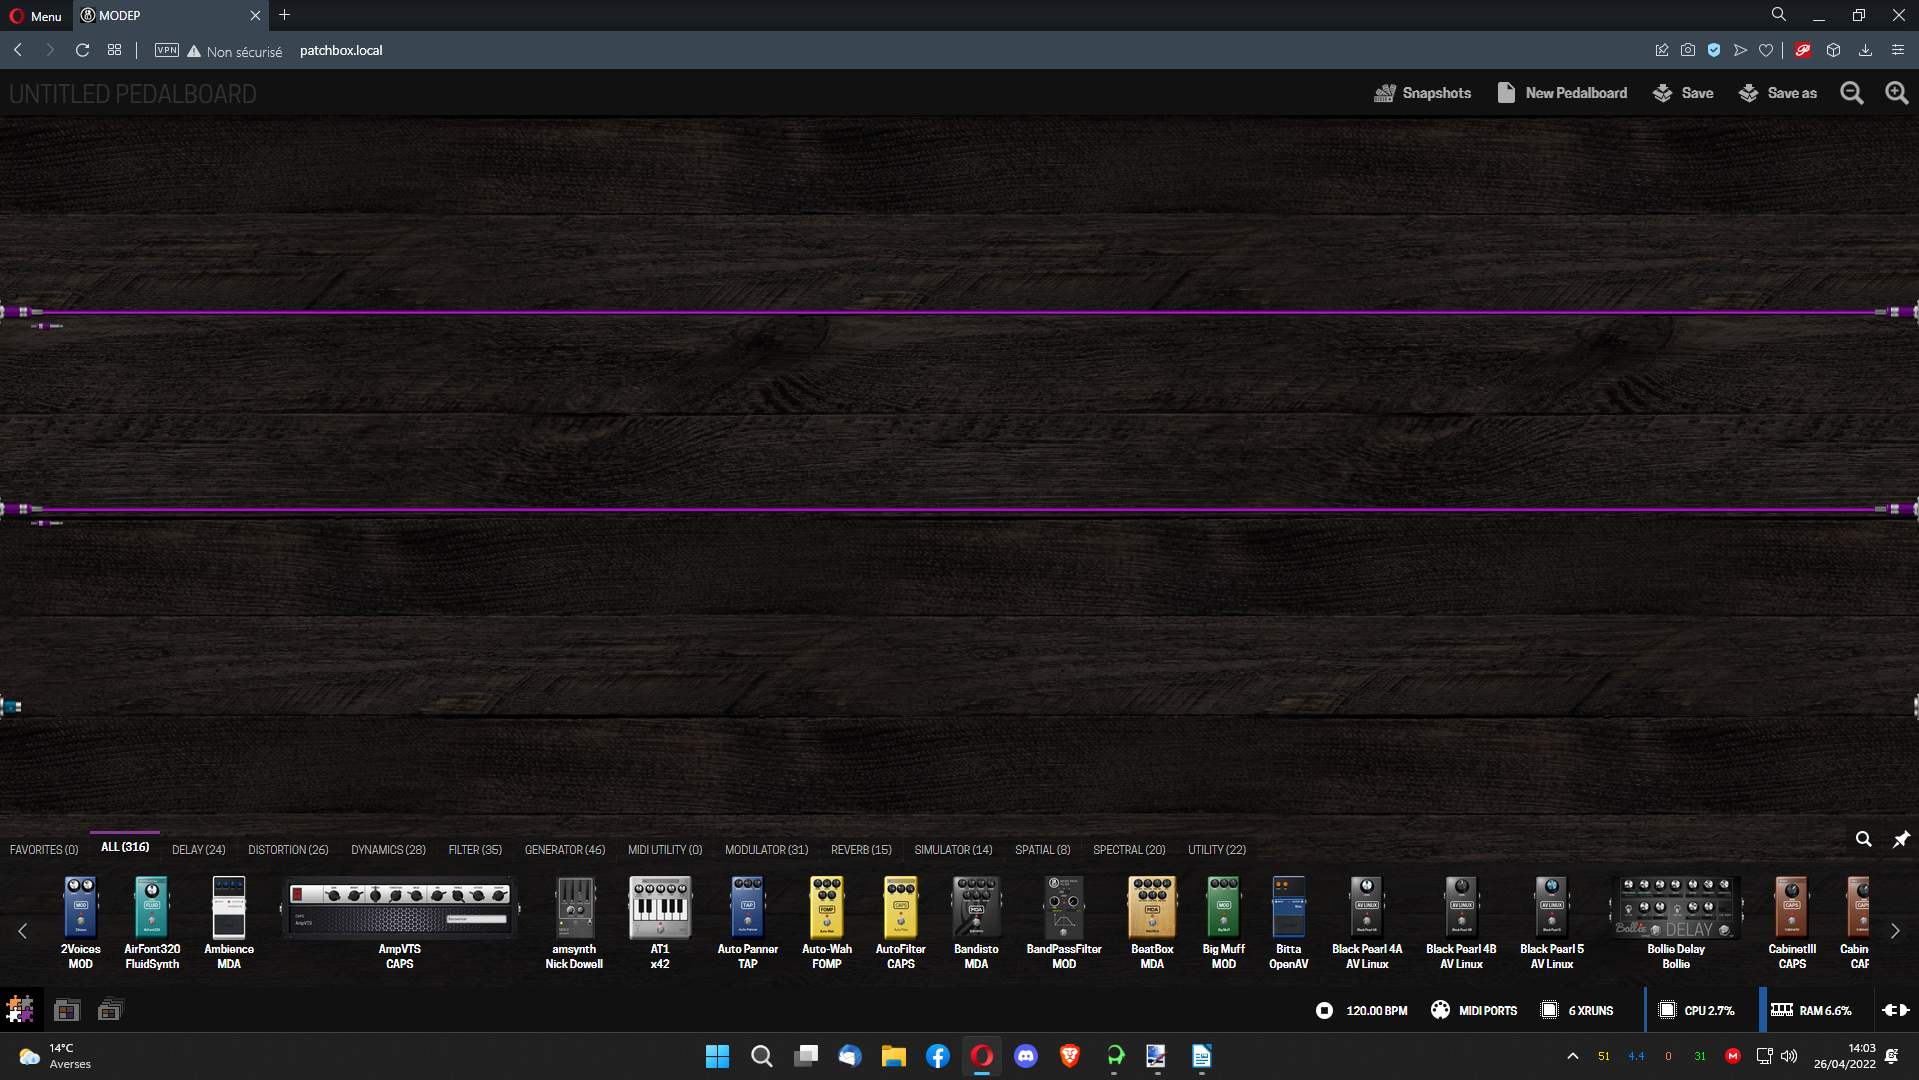Choose Save as for the pedalboard
Image resolution: width=1919 pixels, height=1080 pixels.
tap(1778, 93)
